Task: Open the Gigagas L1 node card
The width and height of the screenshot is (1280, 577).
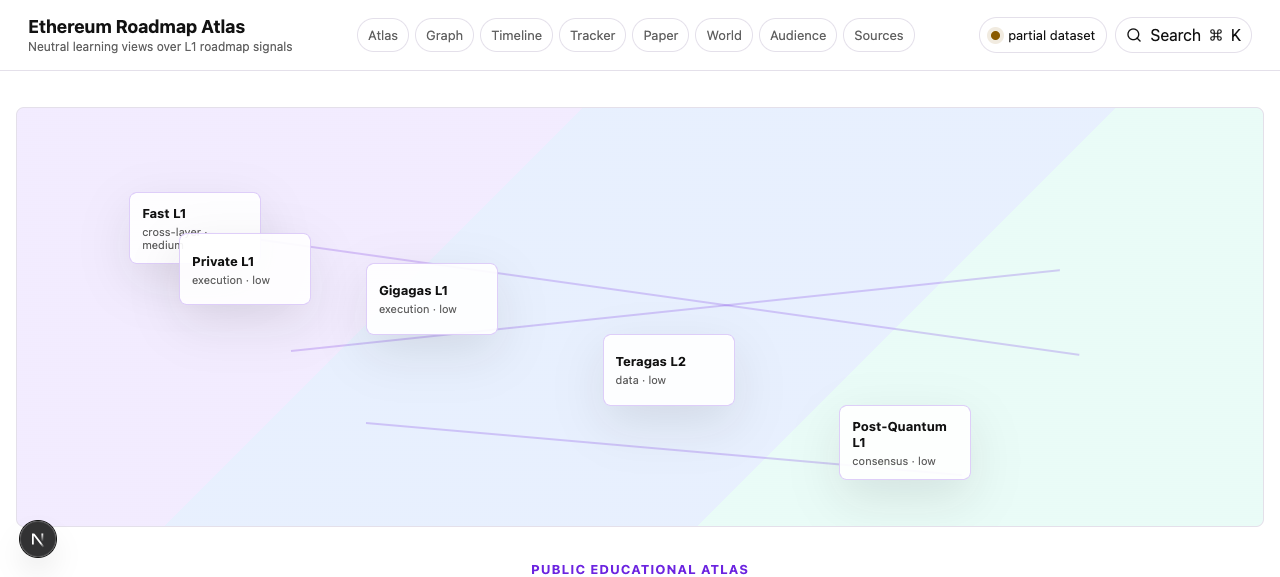Action: point(432,299)
